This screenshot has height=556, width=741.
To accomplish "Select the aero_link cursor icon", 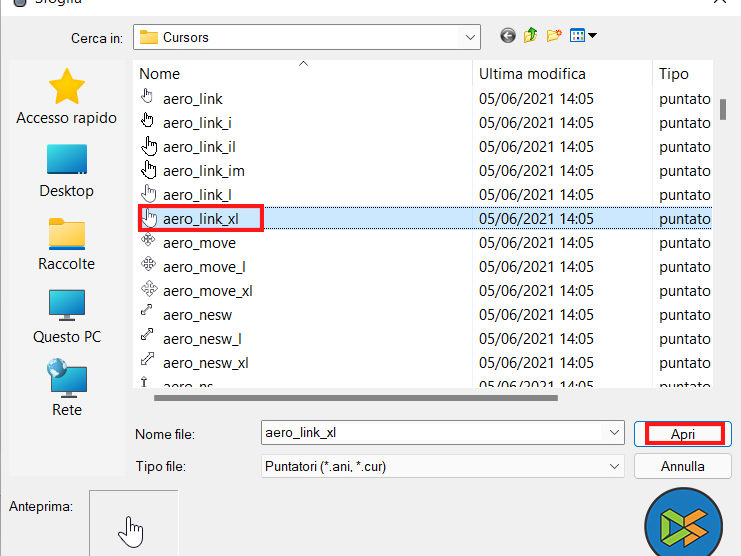I will tap(147, 96).
